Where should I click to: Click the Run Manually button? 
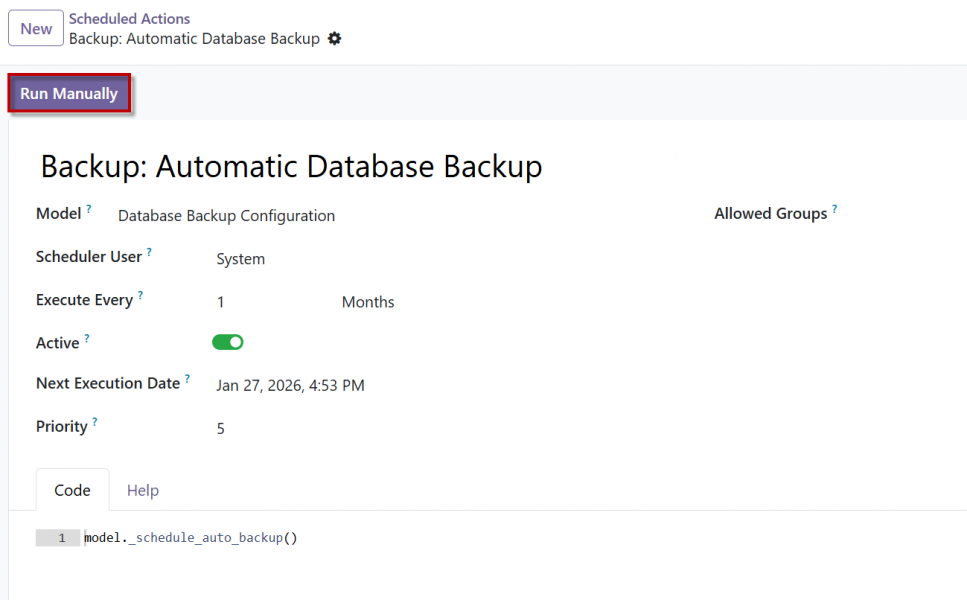[69, 94]
